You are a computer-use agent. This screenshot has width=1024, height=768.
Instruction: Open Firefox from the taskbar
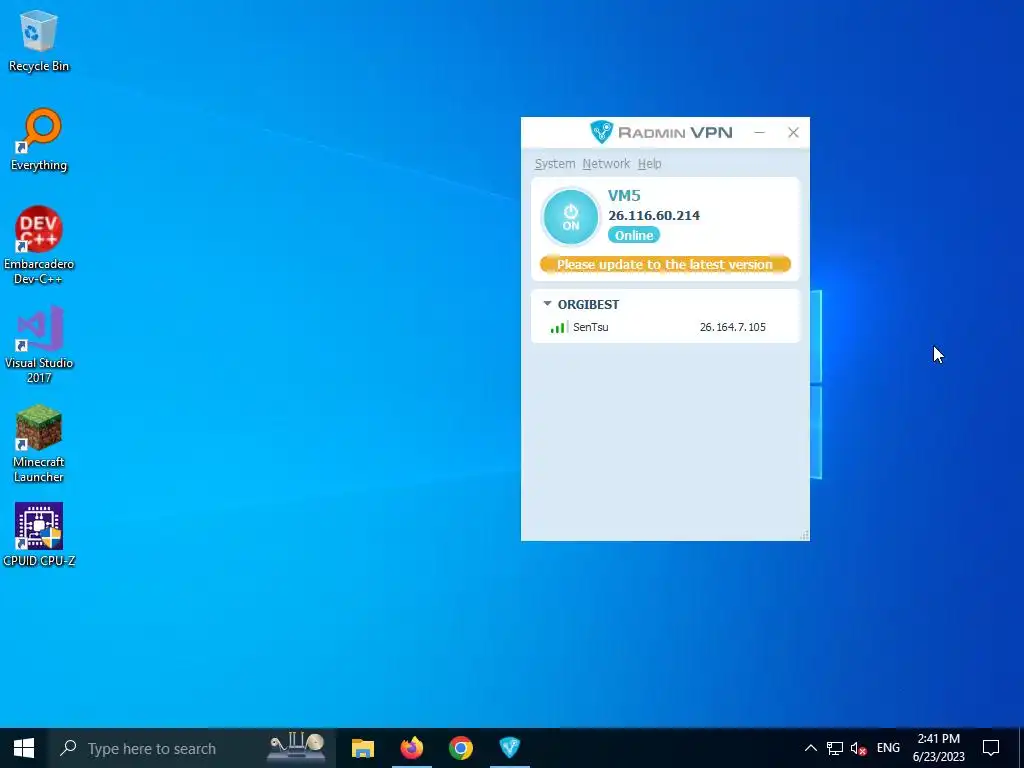coord(411,748)
